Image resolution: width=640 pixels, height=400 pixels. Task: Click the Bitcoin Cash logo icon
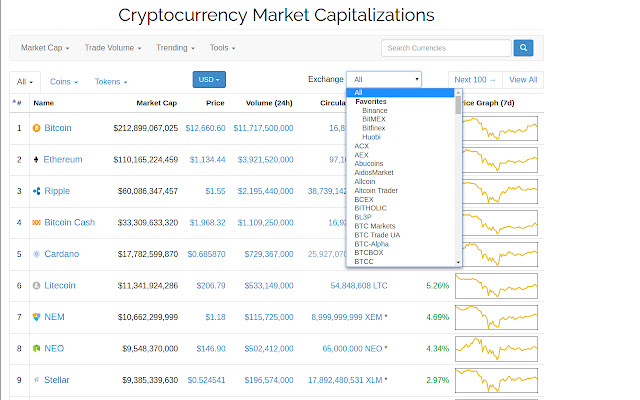coord(37,222)
